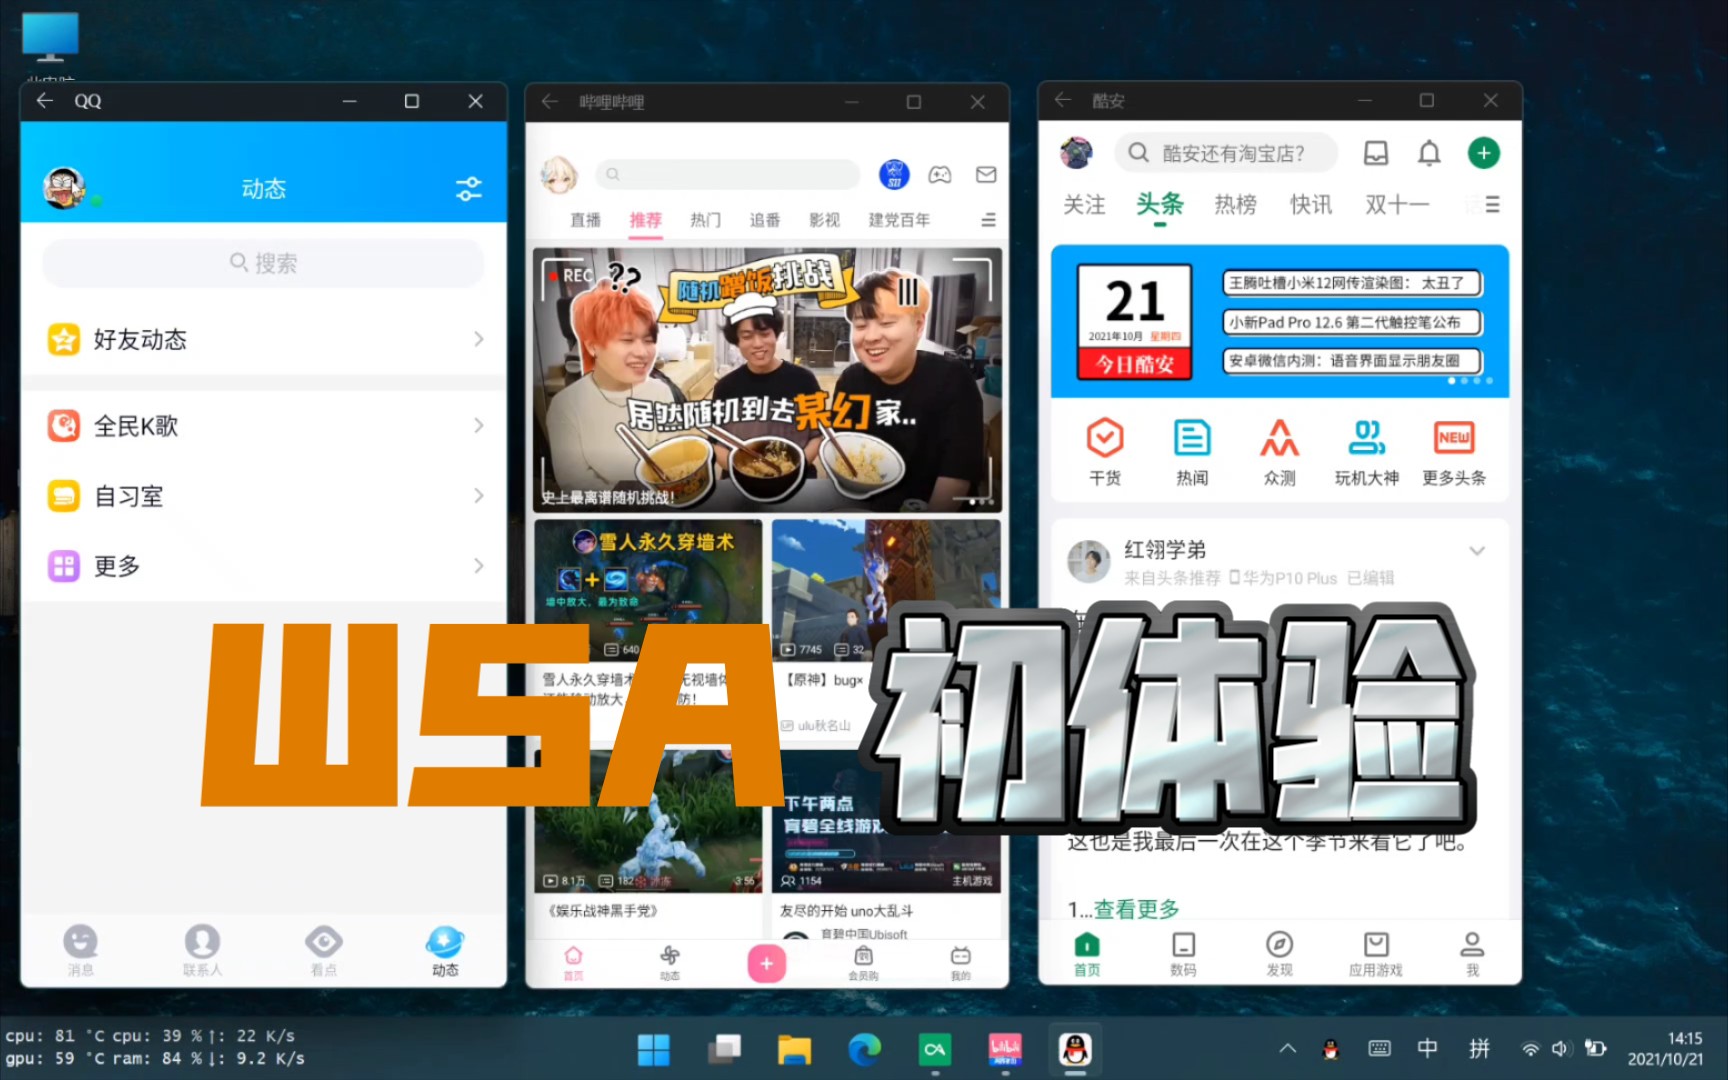The image size is (1728, 1080).
Task: Click the QQ 搜索 search field
Action: (x=263, y=263)
